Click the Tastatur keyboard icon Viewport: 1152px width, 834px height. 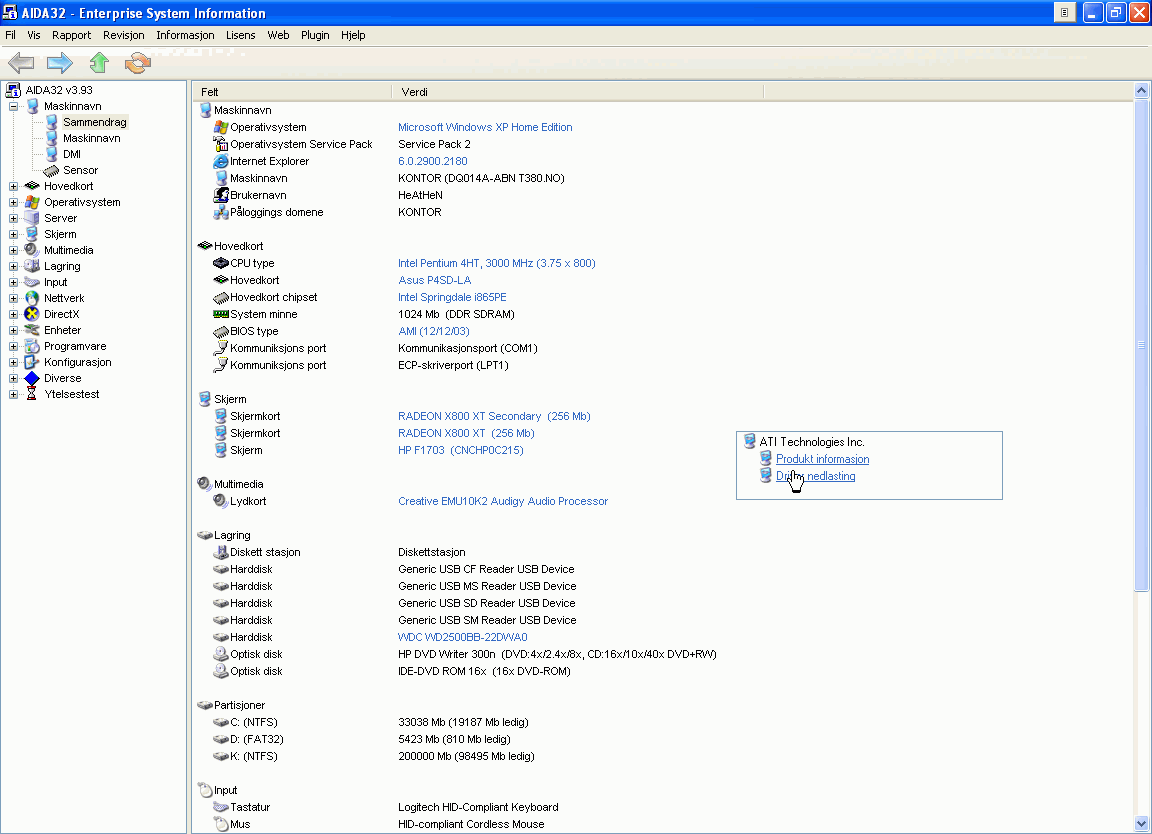point(220,807)
